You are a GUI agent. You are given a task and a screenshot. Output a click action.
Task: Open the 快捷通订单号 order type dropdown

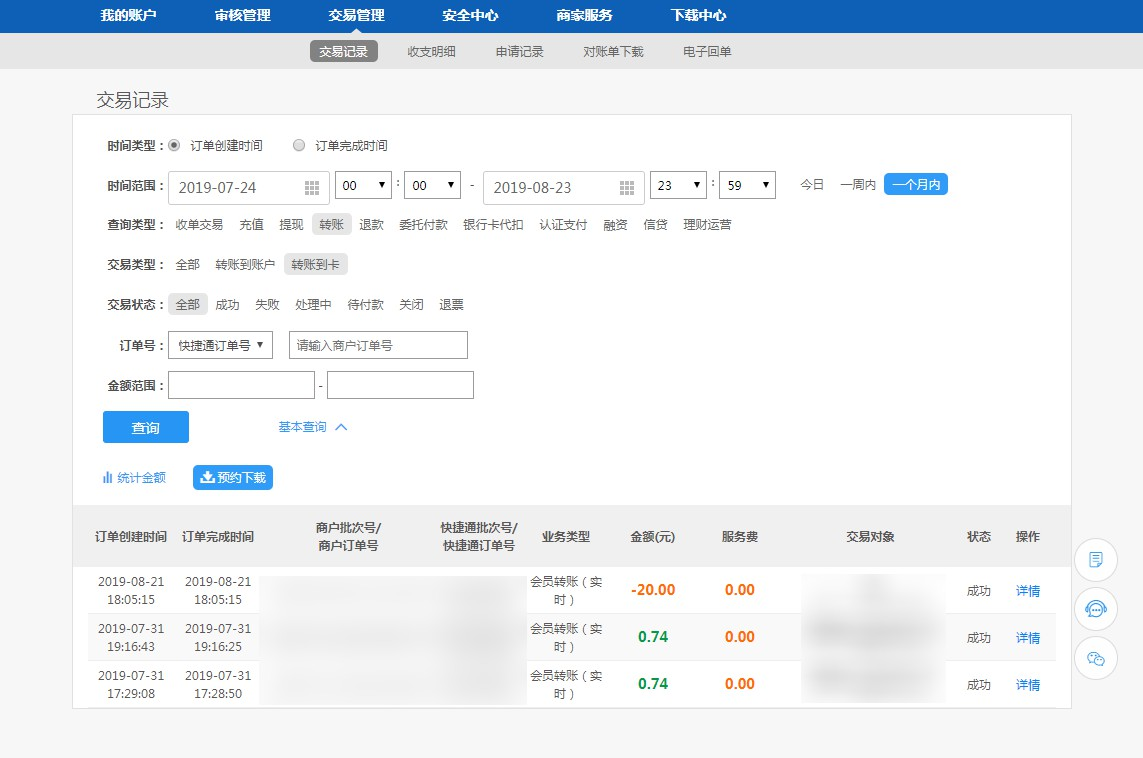coord(220,345)
